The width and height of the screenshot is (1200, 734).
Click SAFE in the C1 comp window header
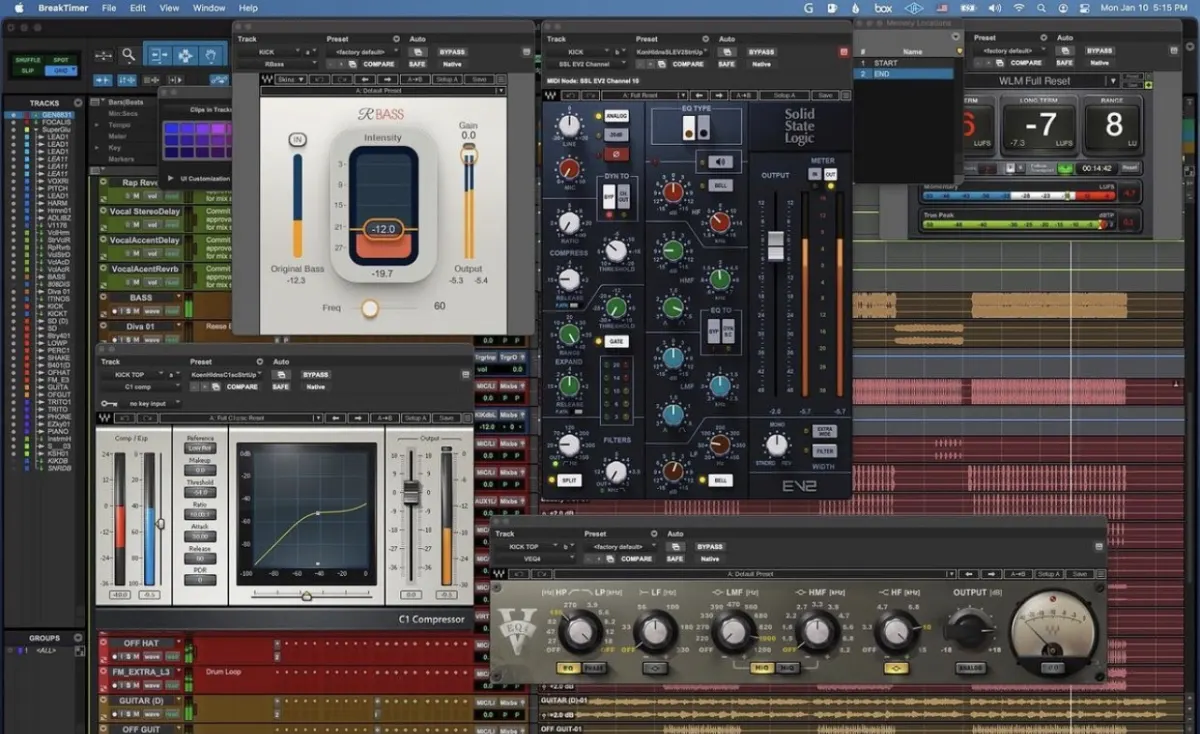pos(281,387)
